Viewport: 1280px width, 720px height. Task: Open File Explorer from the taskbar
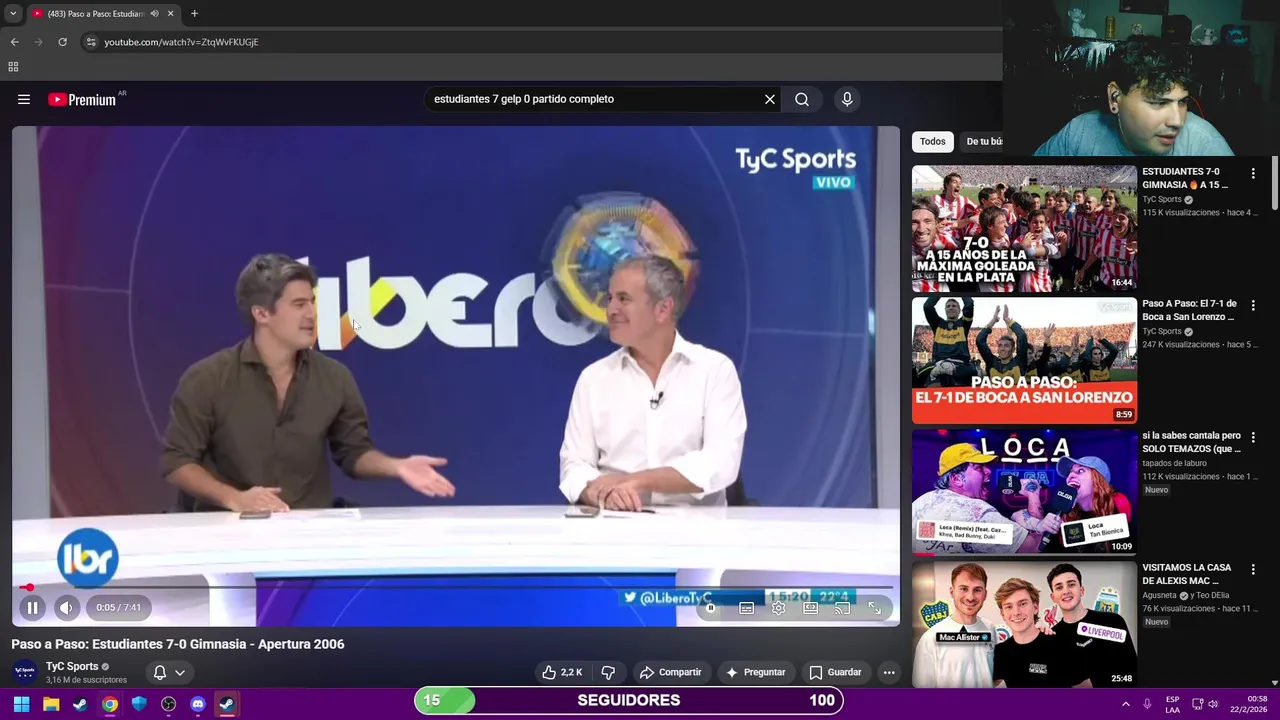tap(51, 704)
